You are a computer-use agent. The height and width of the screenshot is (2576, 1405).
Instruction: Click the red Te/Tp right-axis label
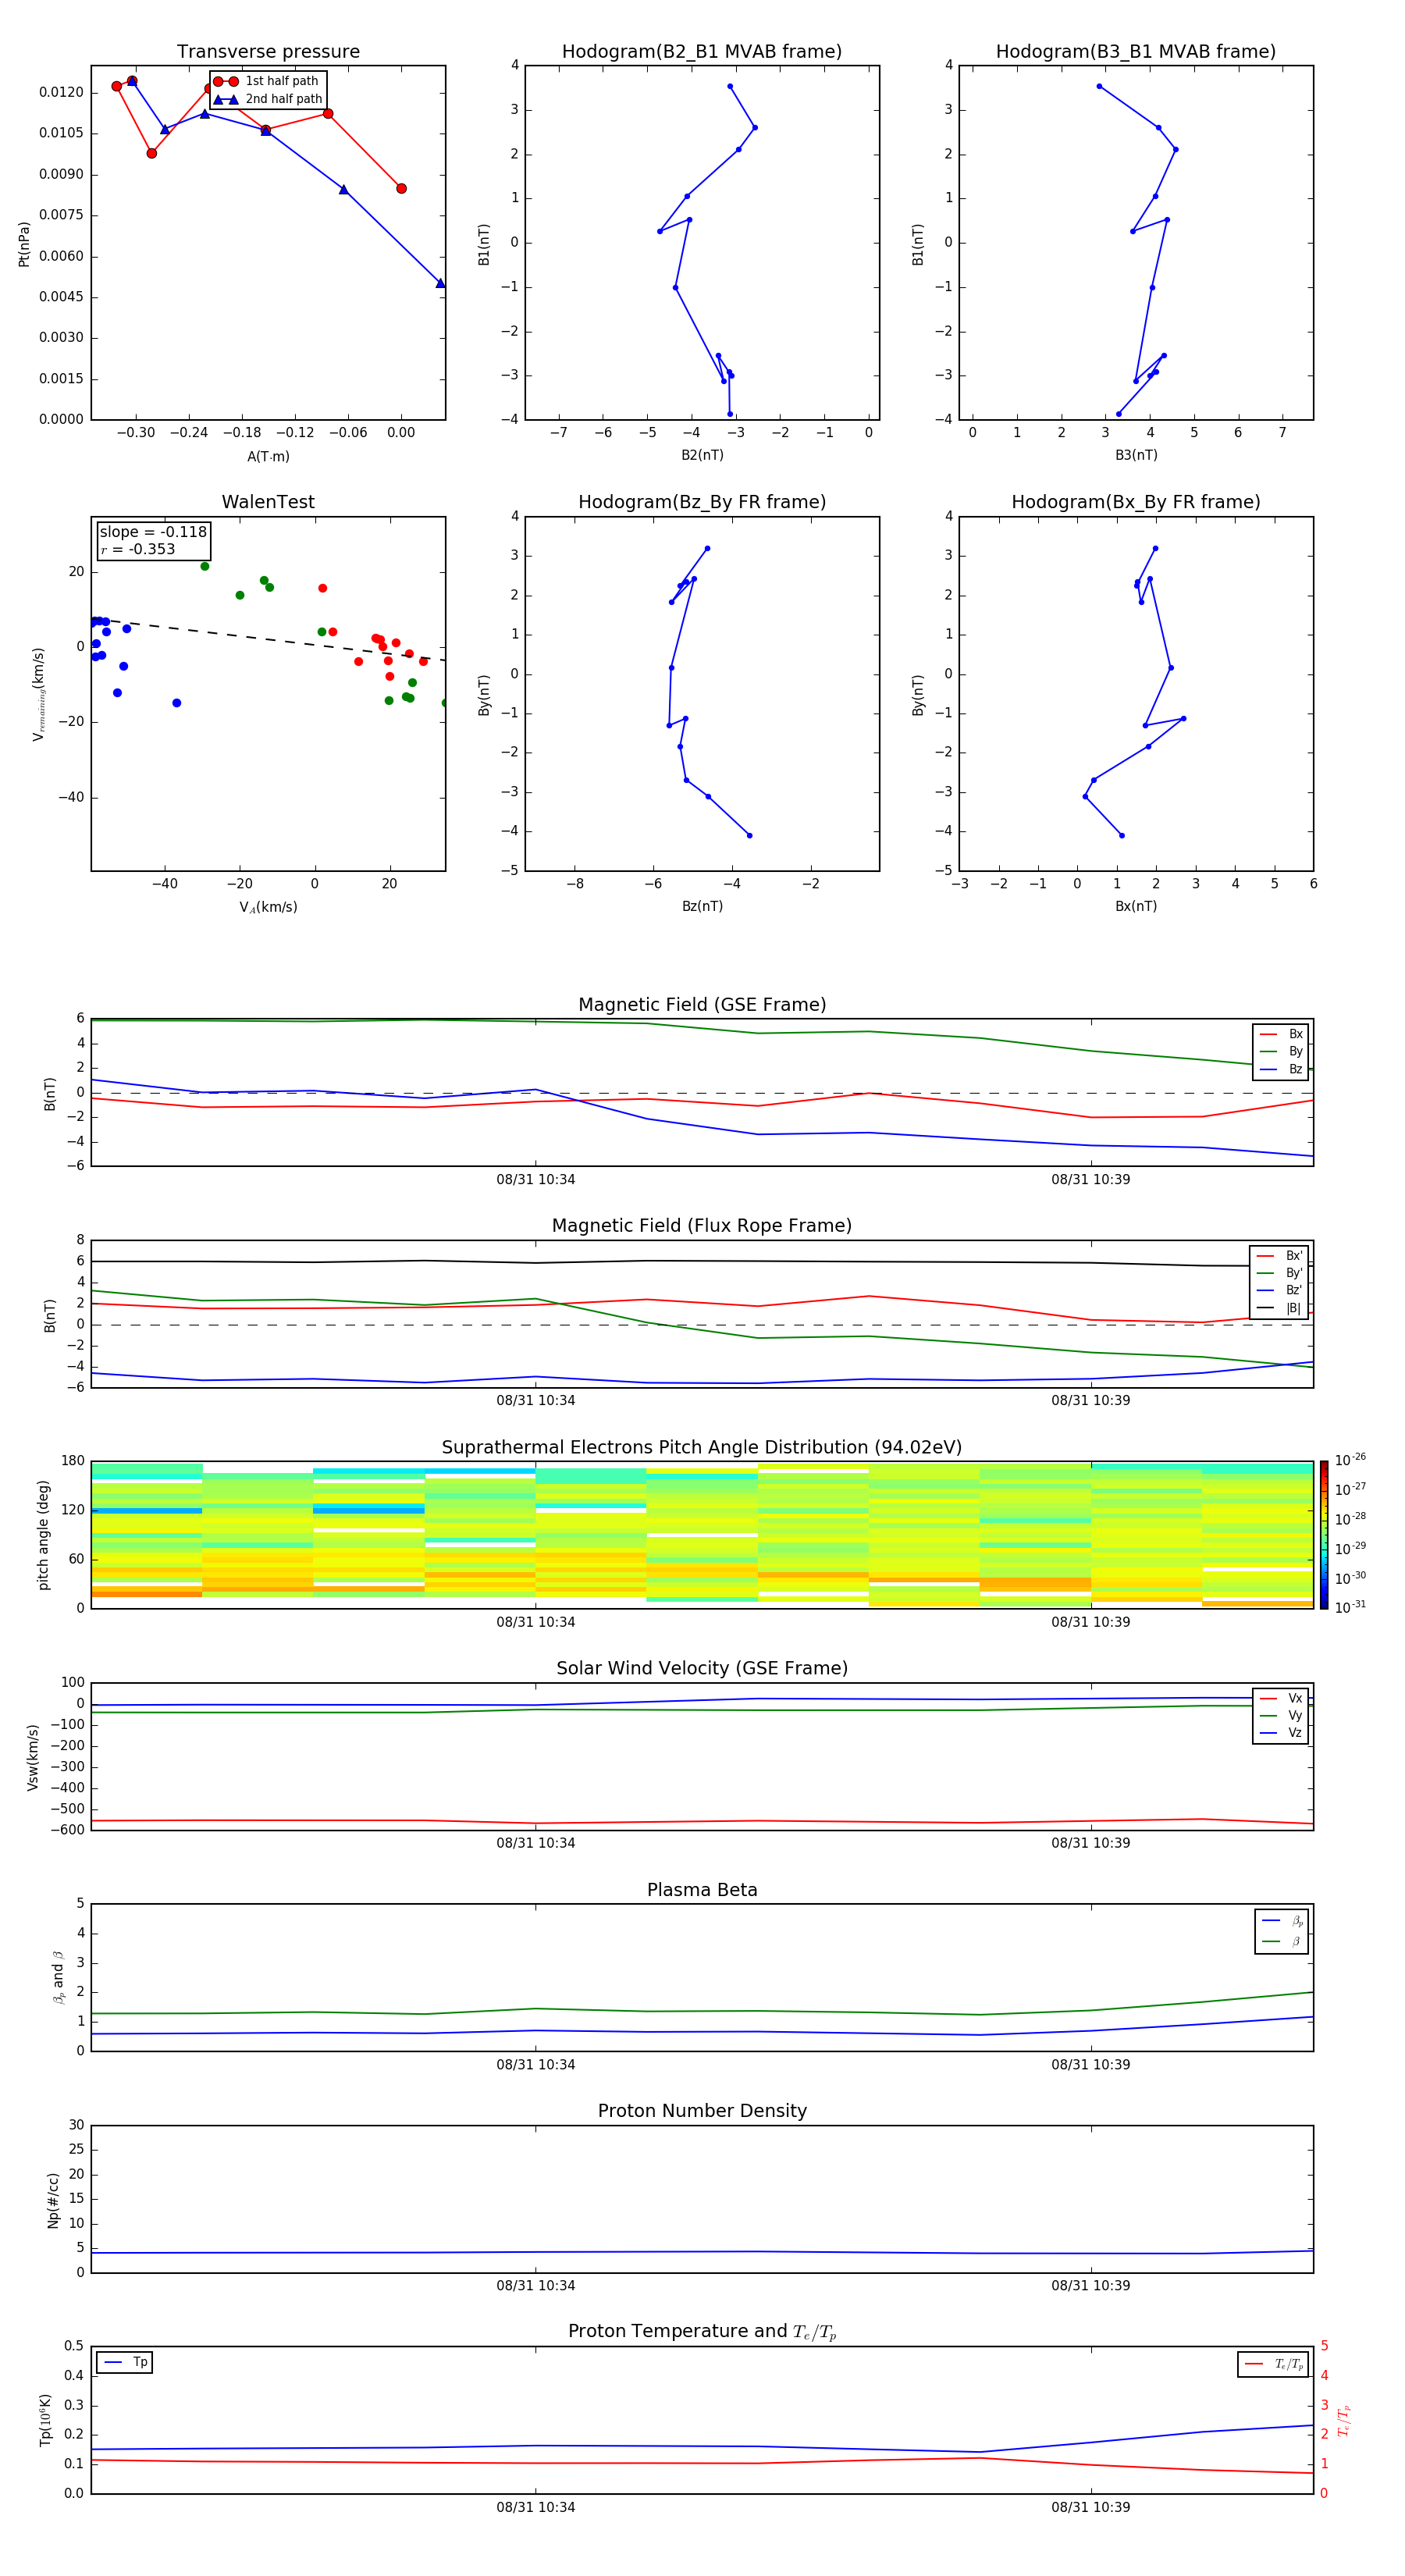tap(1344, 2420)
